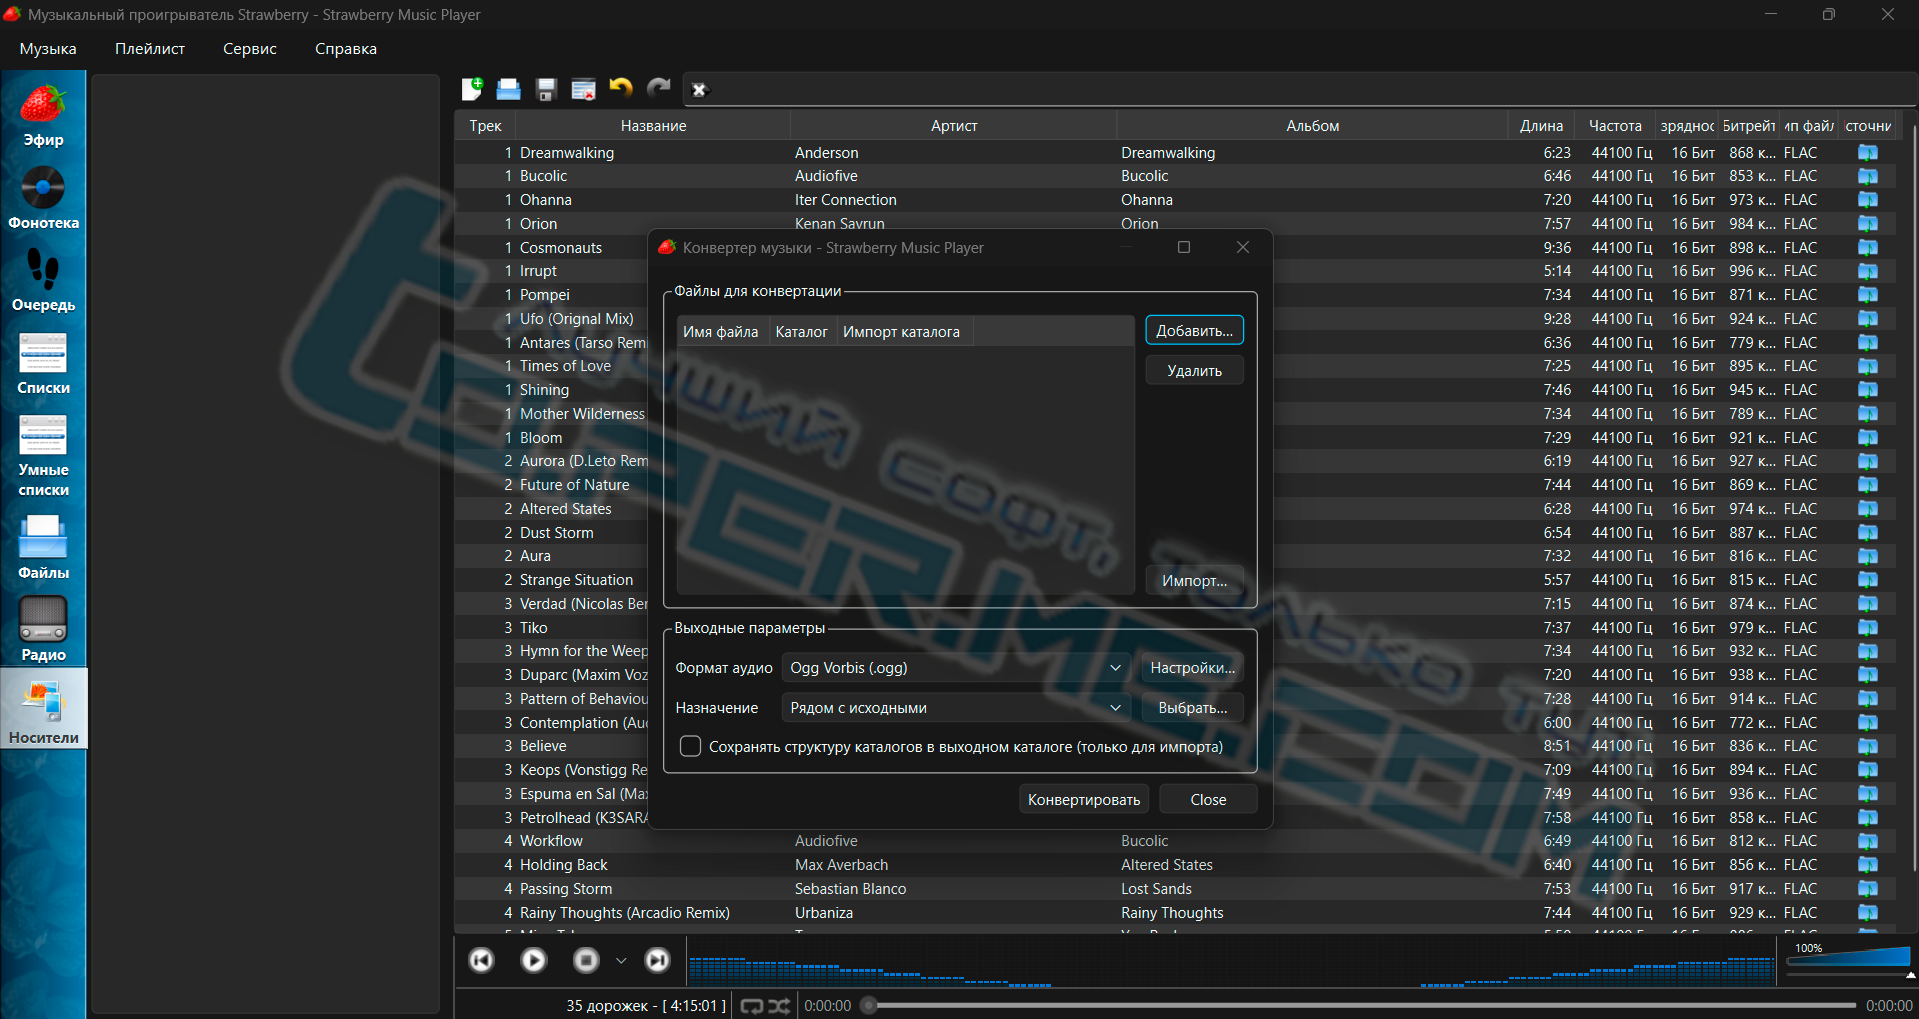Skip to the next track
The height and width of the screenshot is (1019, 1919).
pyautogui.click(x=657, y=961)
